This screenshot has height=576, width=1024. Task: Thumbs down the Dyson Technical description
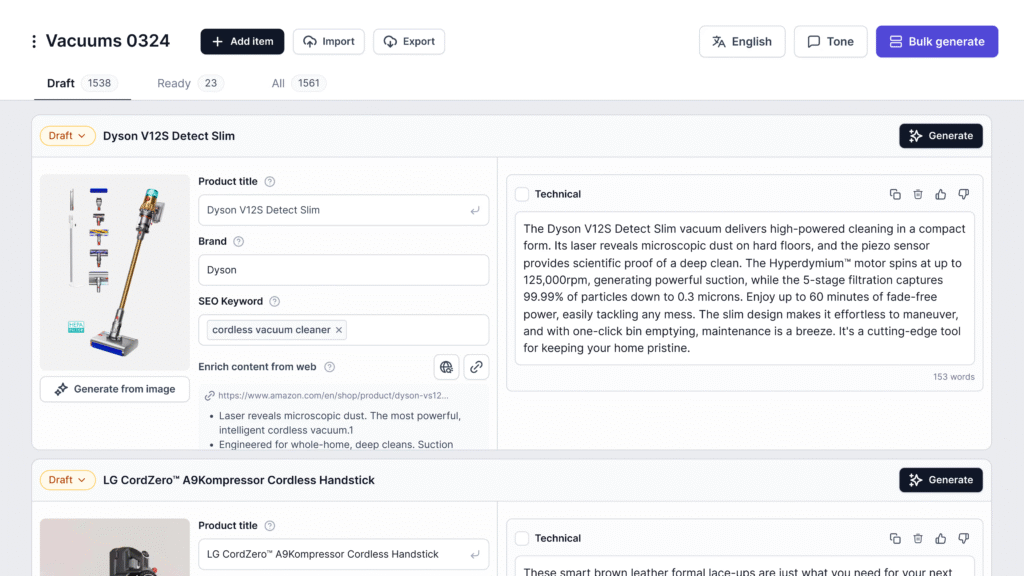(x=964, y=194)
